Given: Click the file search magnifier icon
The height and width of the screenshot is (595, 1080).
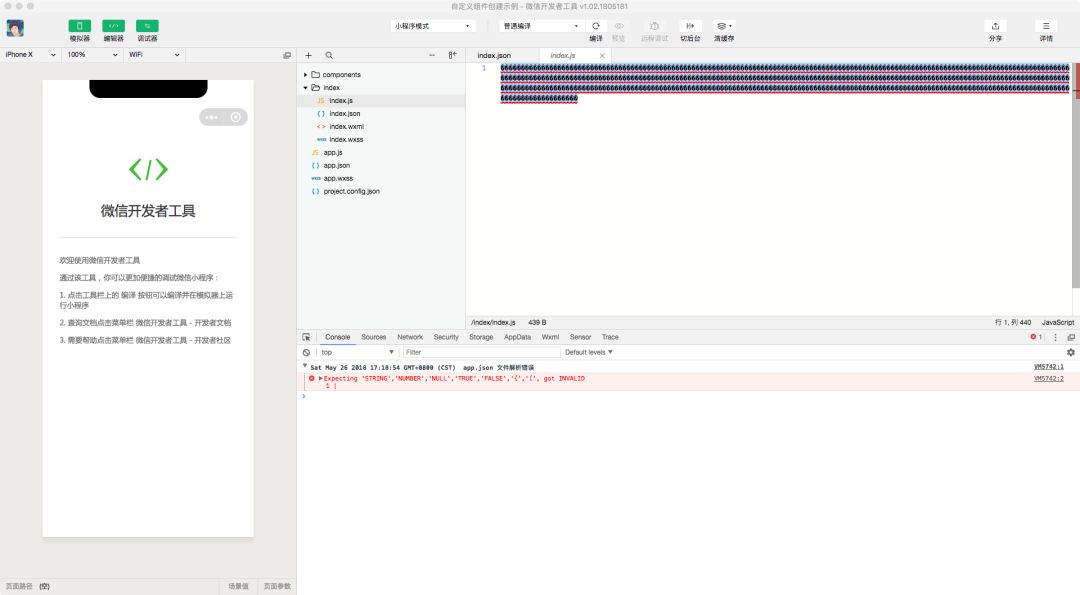Looking at the screenshot, I should click(x=329, y=55).
